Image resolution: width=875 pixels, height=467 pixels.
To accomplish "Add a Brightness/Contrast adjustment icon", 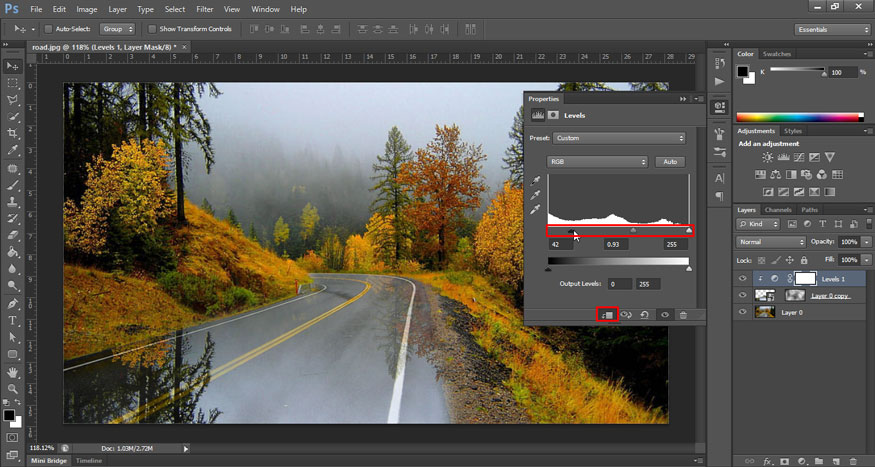I will [x=767, y=158].
